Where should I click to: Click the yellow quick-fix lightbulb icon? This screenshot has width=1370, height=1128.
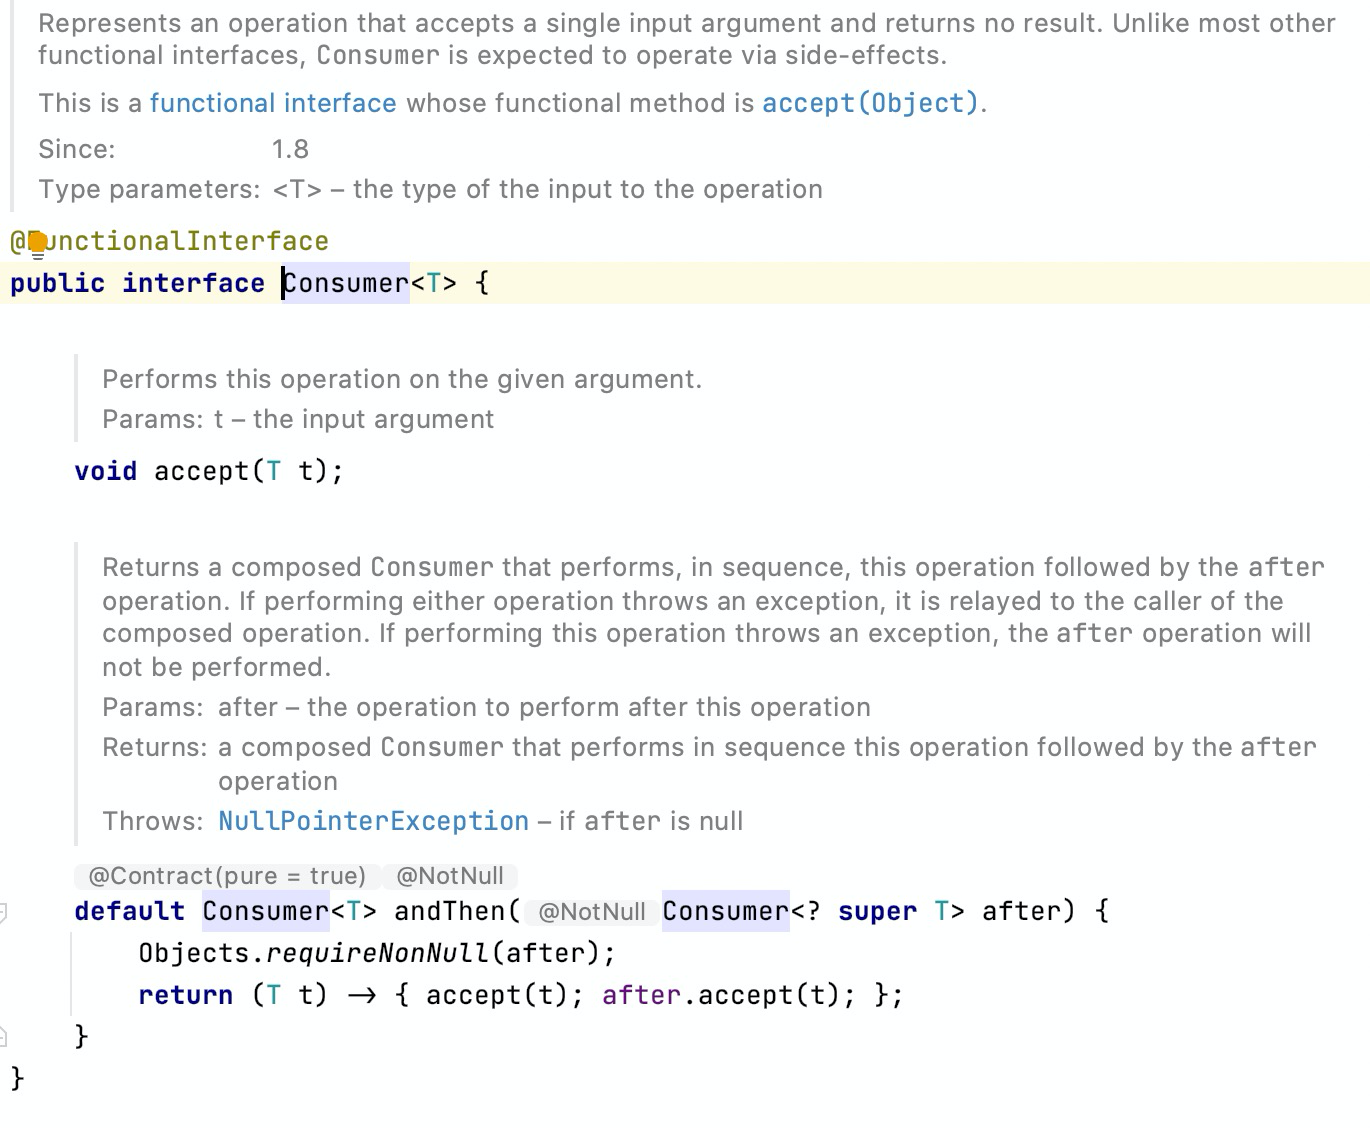(37, 243)
